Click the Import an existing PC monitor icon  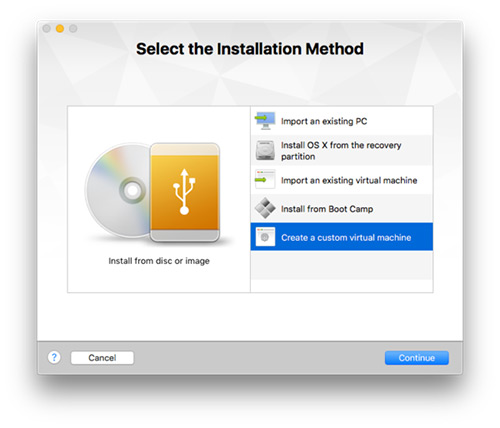point(265,121)
